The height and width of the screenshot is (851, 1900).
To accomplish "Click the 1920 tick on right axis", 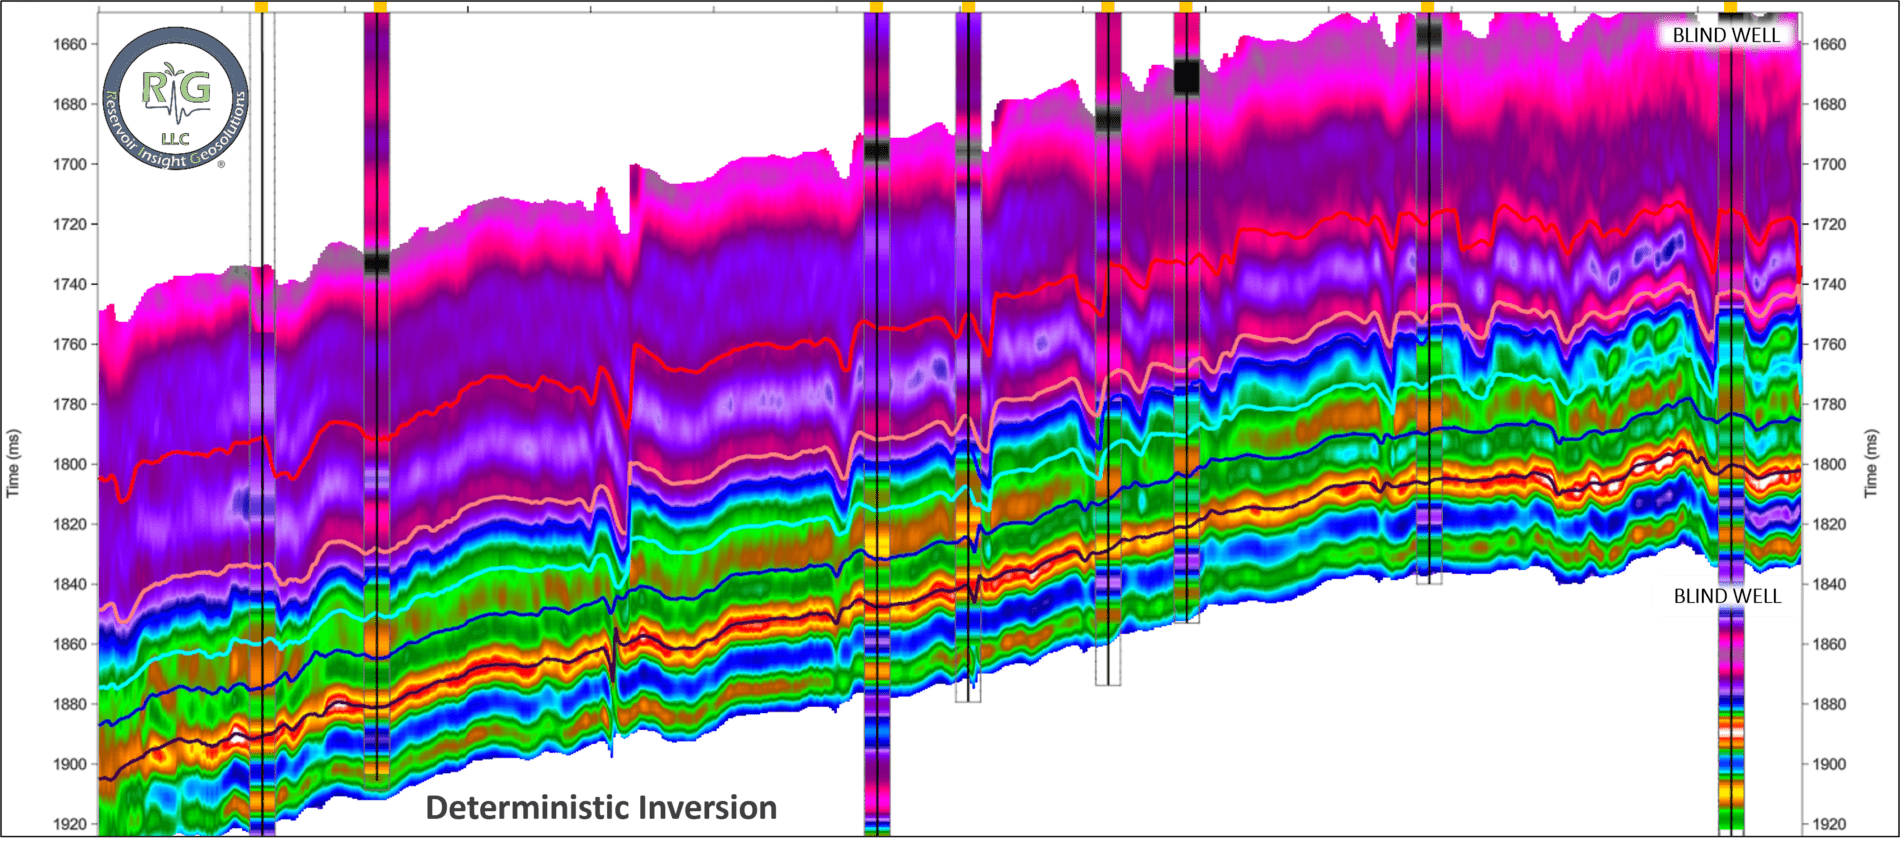I will [1829, 824].
